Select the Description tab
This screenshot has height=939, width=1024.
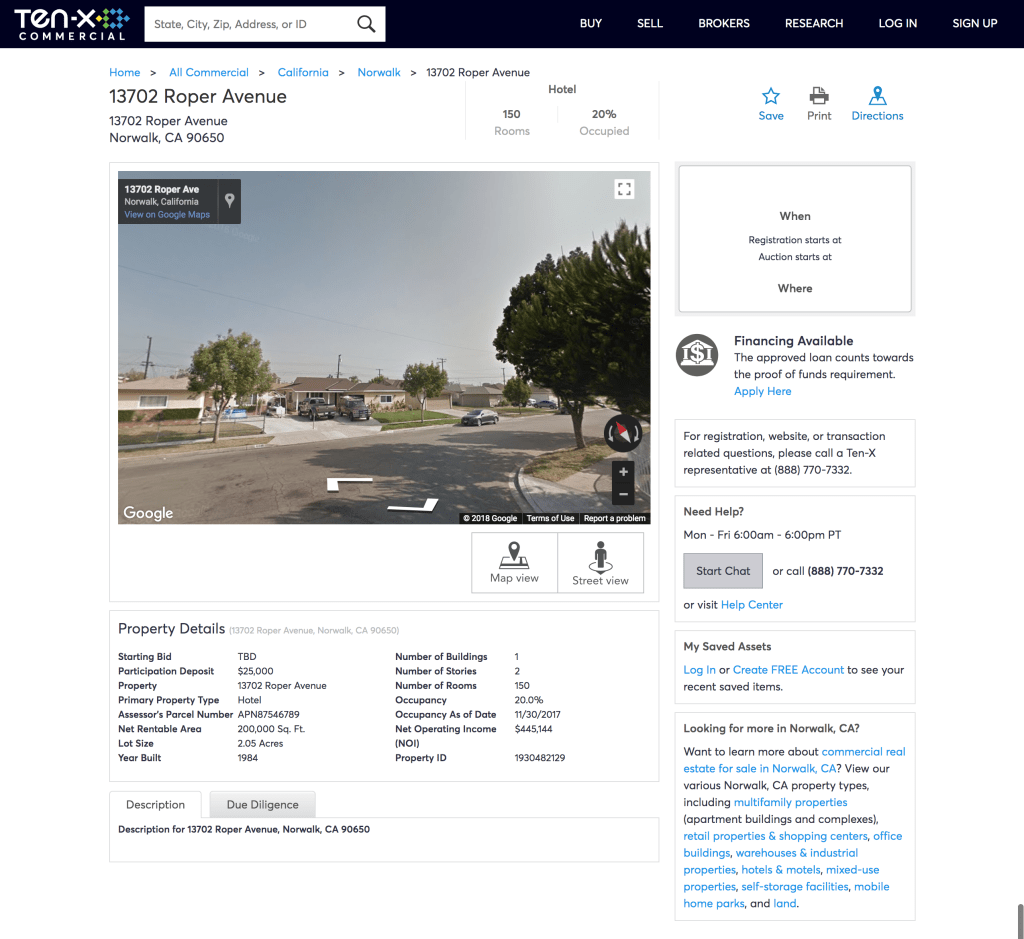click(x=155, y=804)
